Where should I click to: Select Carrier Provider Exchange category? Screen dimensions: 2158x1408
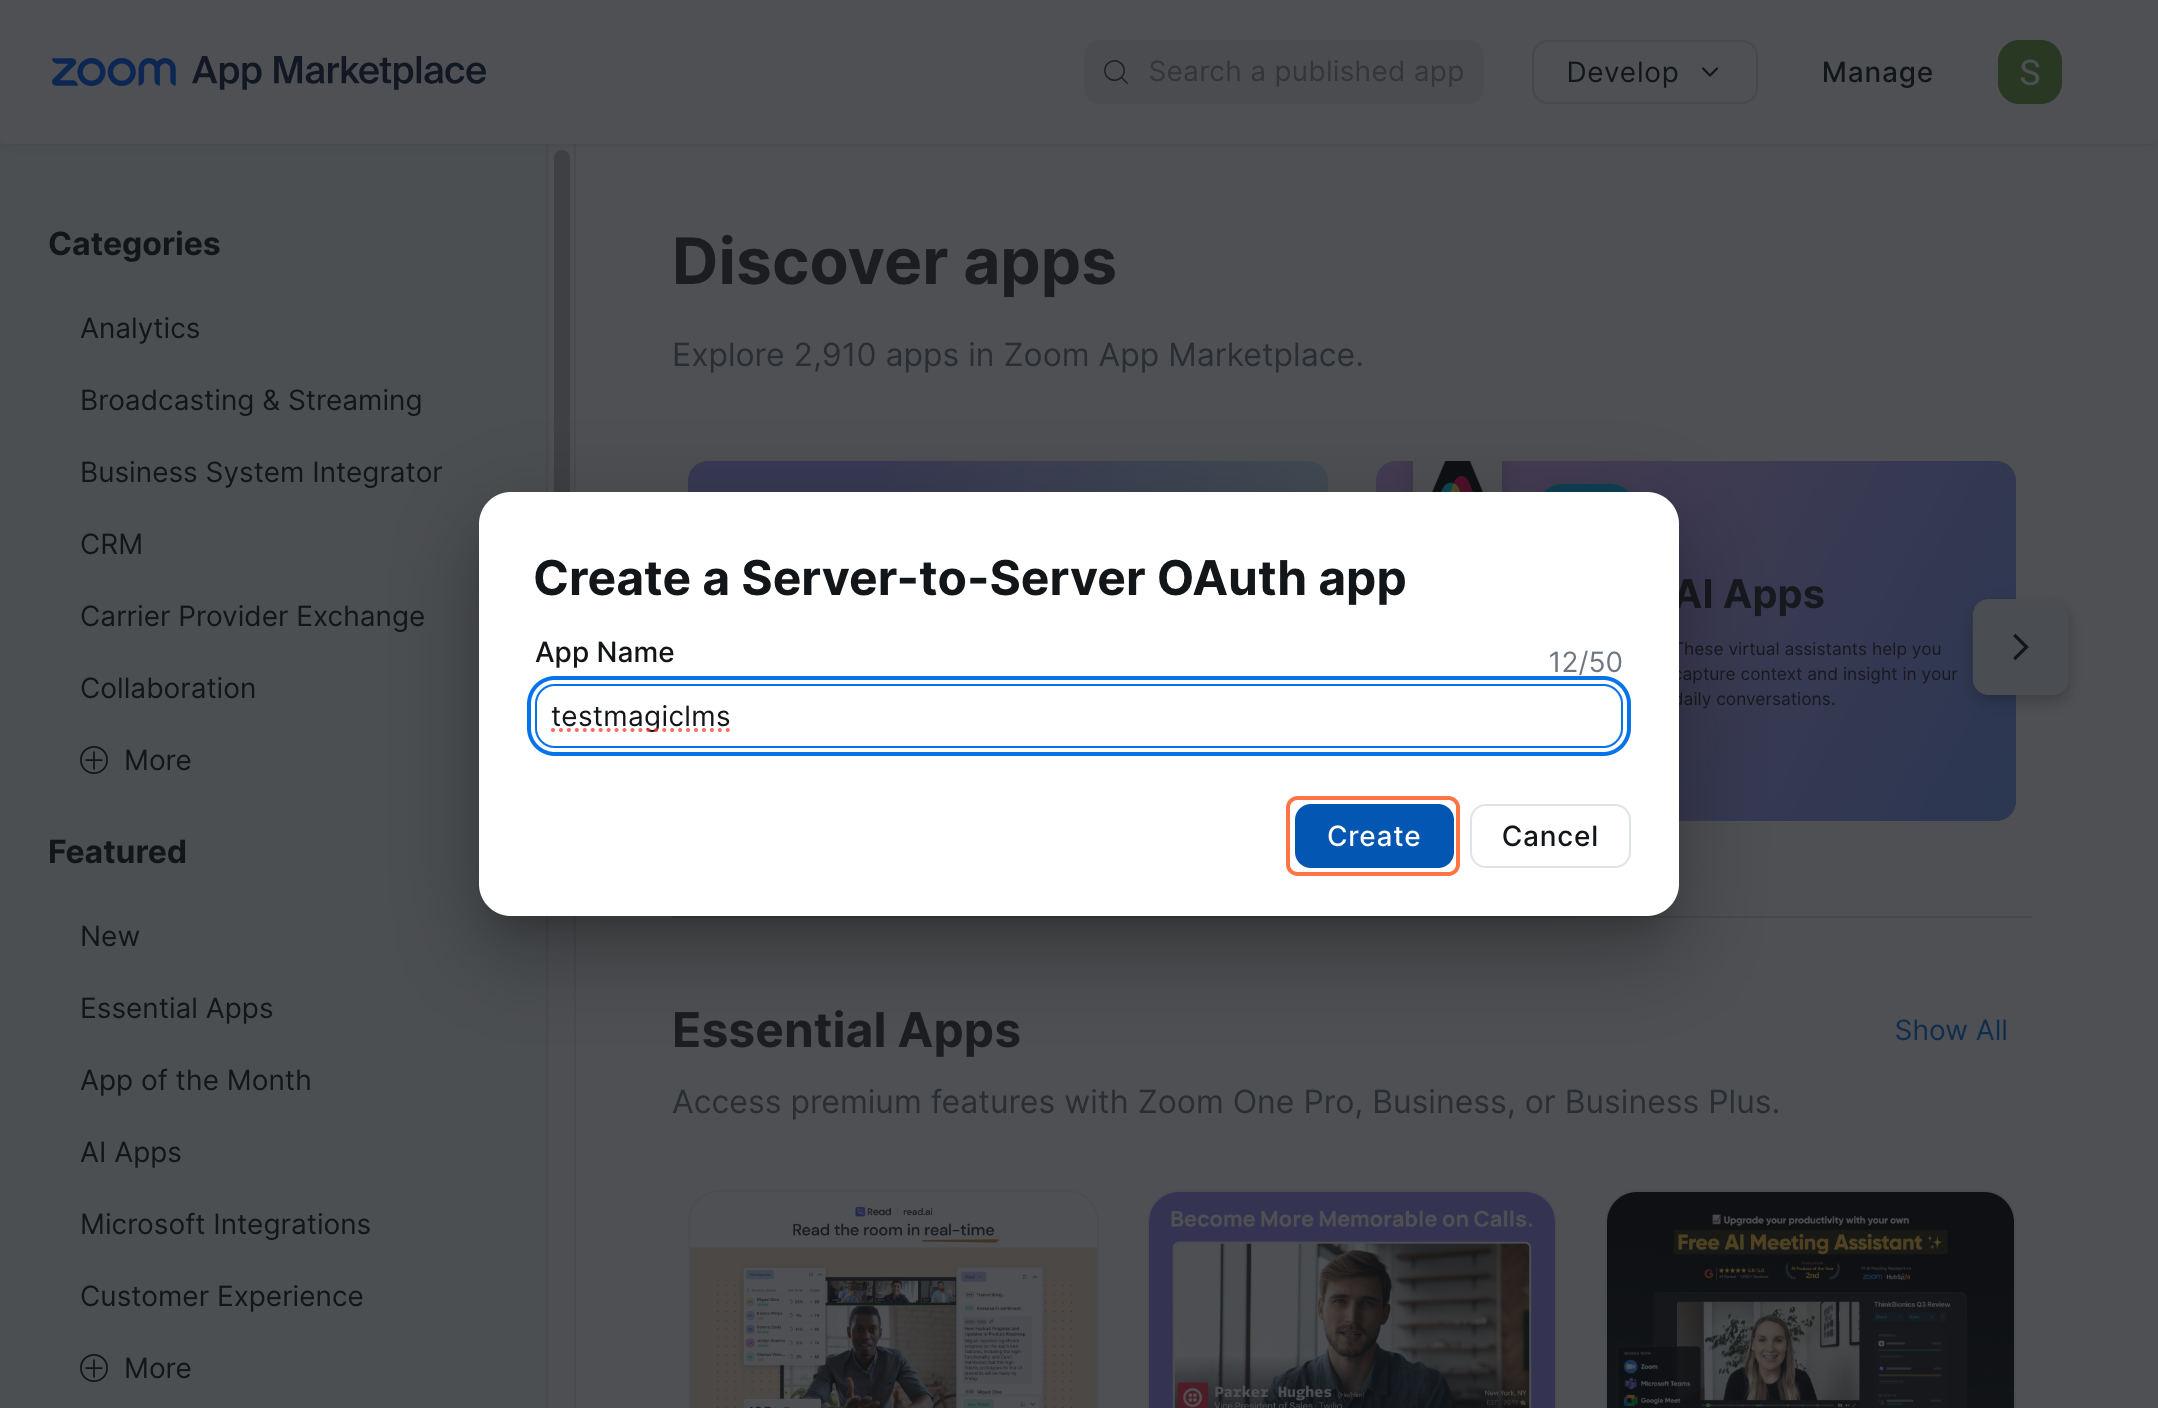[x=252, y=616]
